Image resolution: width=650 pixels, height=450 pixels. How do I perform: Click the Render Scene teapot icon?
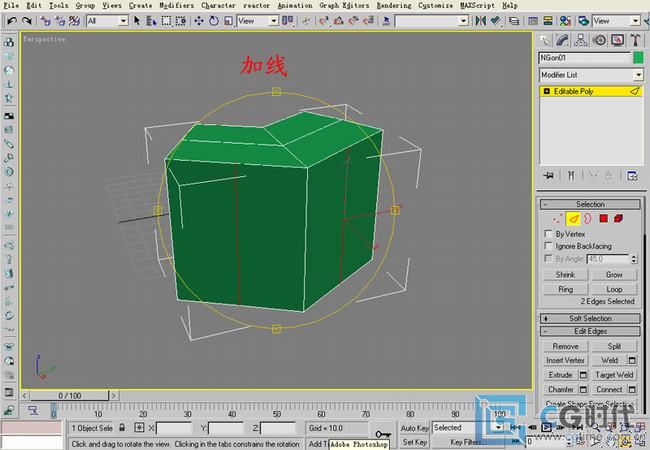click(x=583, y=21)
